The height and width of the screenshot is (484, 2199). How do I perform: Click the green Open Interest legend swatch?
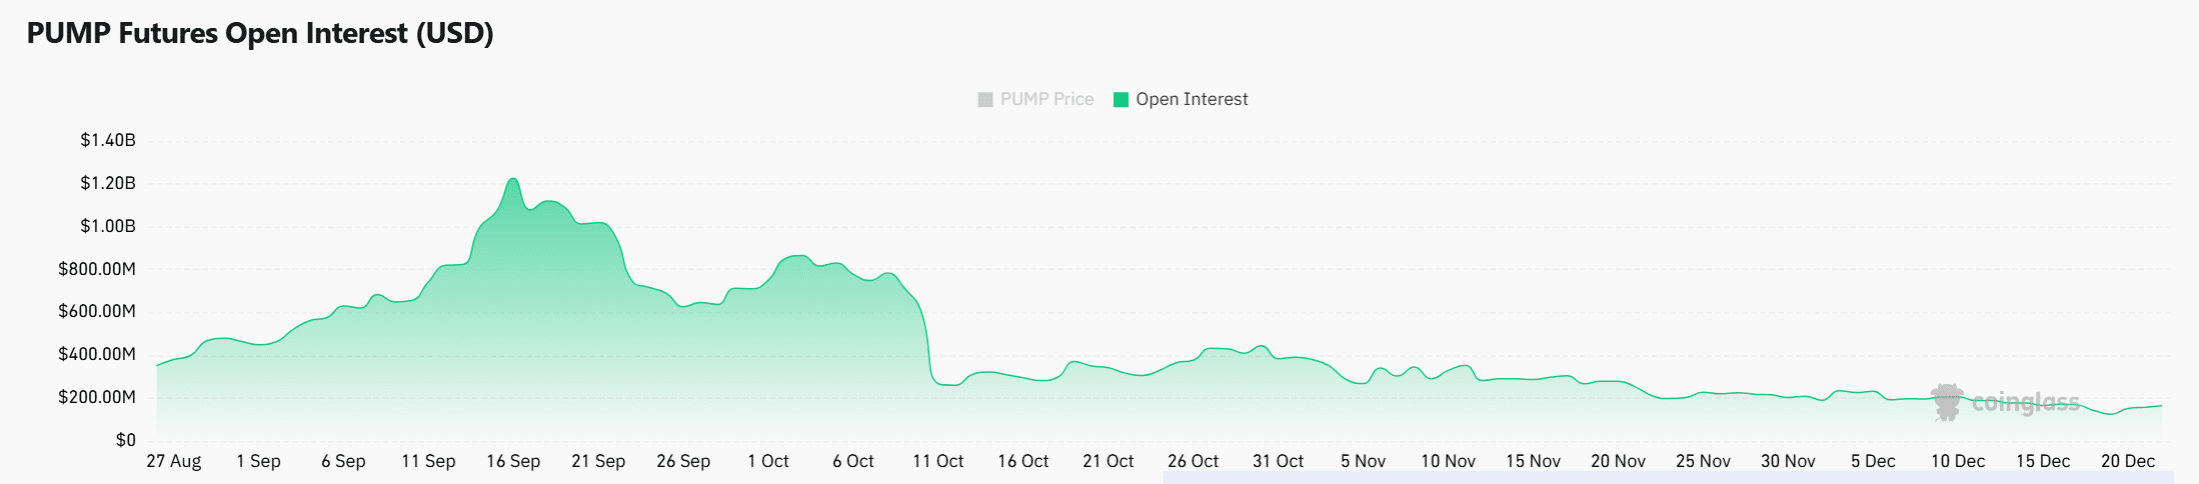click(1121, 99)
